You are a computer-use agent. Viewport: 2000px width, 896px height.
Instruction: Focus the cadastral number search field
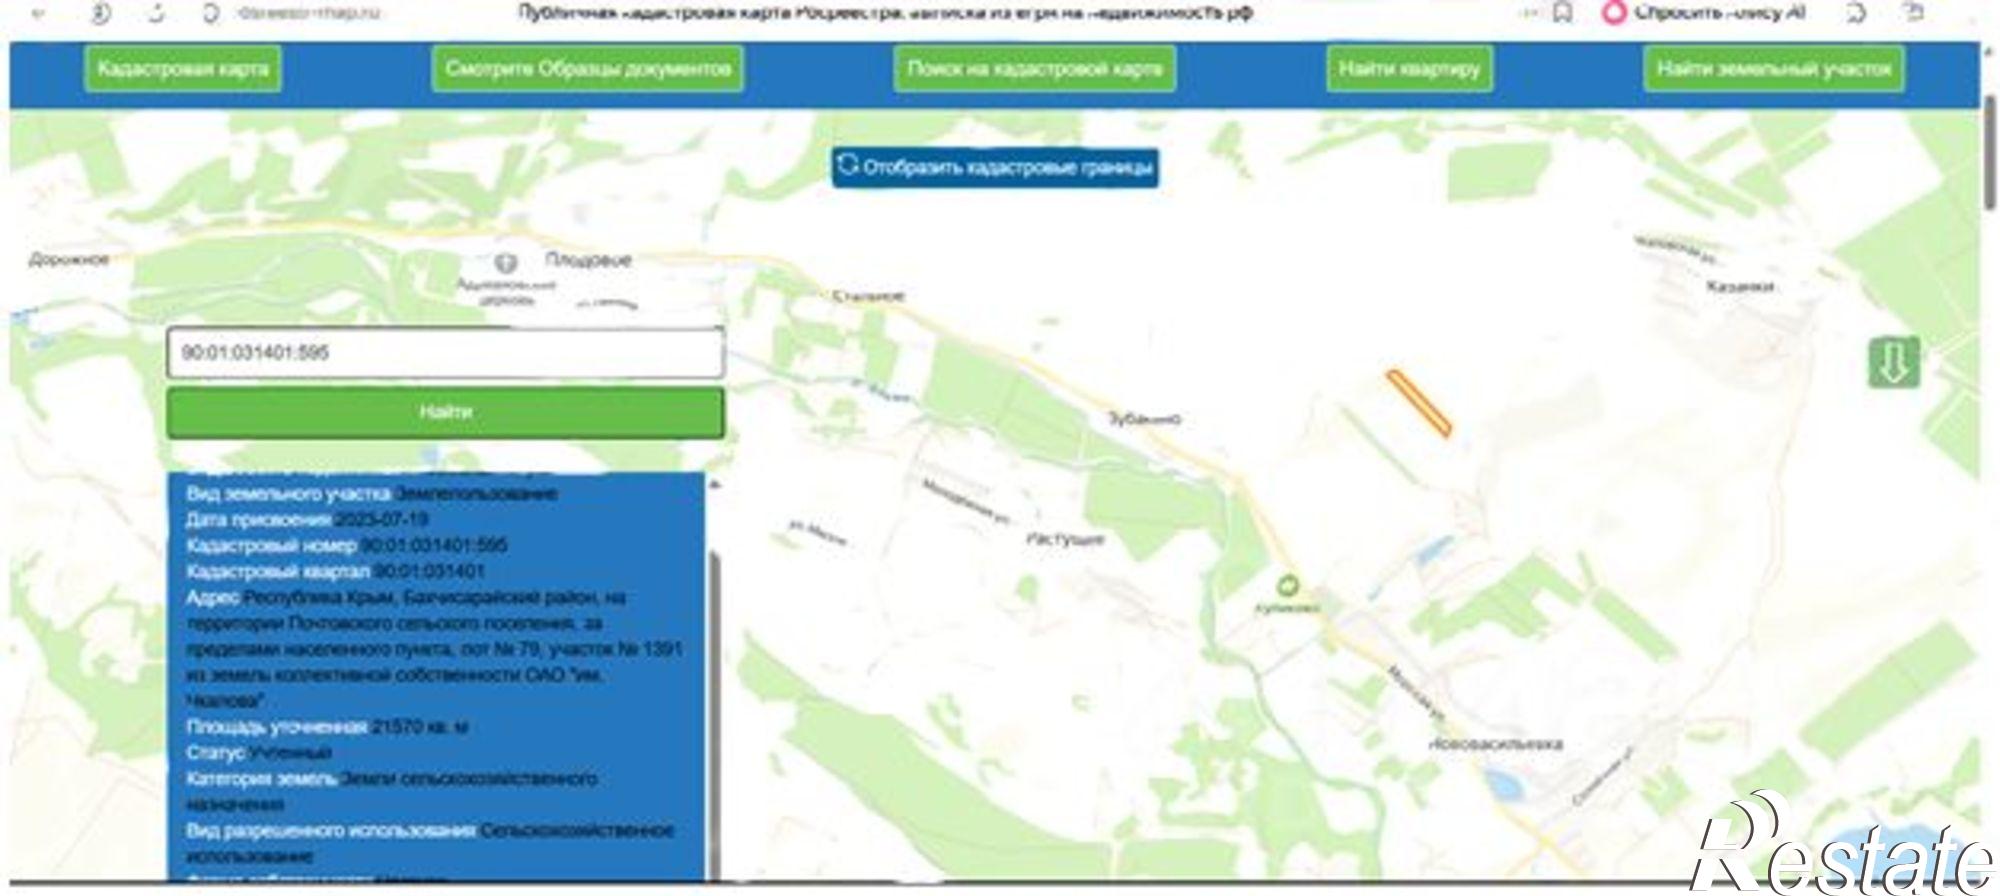point(445,353)
